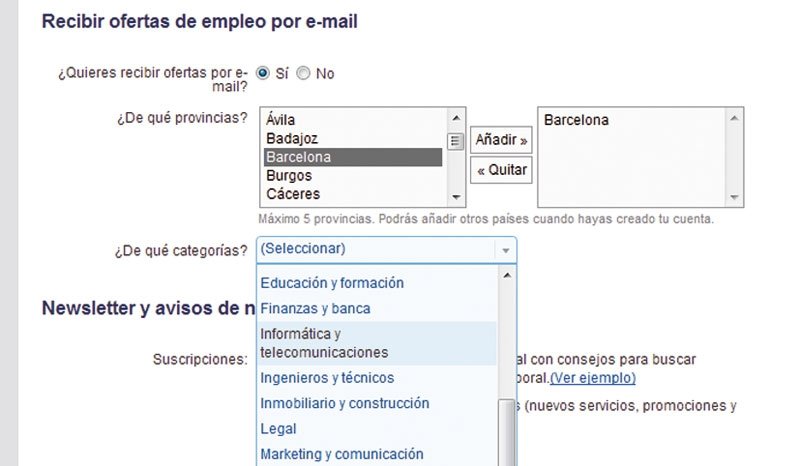The height and width of the screenshot is (466, 800).
Task: Open the (Ver ejemplo) link
Action: click(593, 378)
